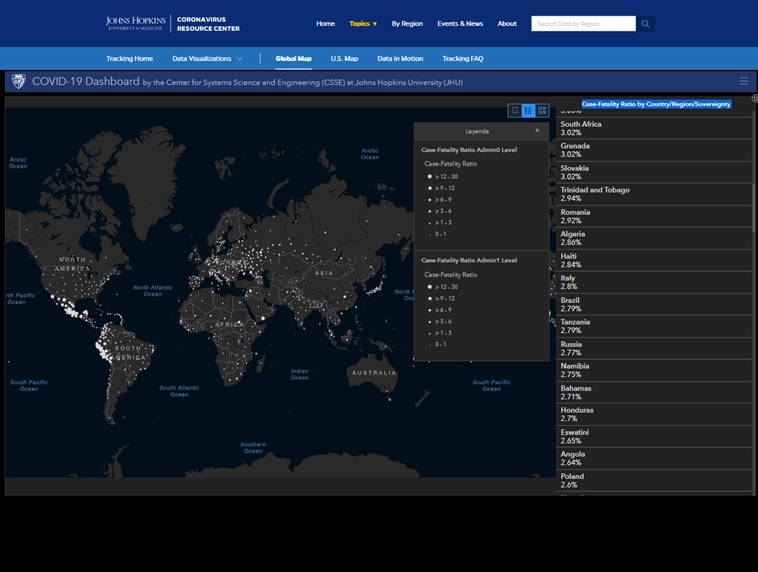This screenshot has height=572, width=758.
Task: Open Events & News page
Action: 460,24
